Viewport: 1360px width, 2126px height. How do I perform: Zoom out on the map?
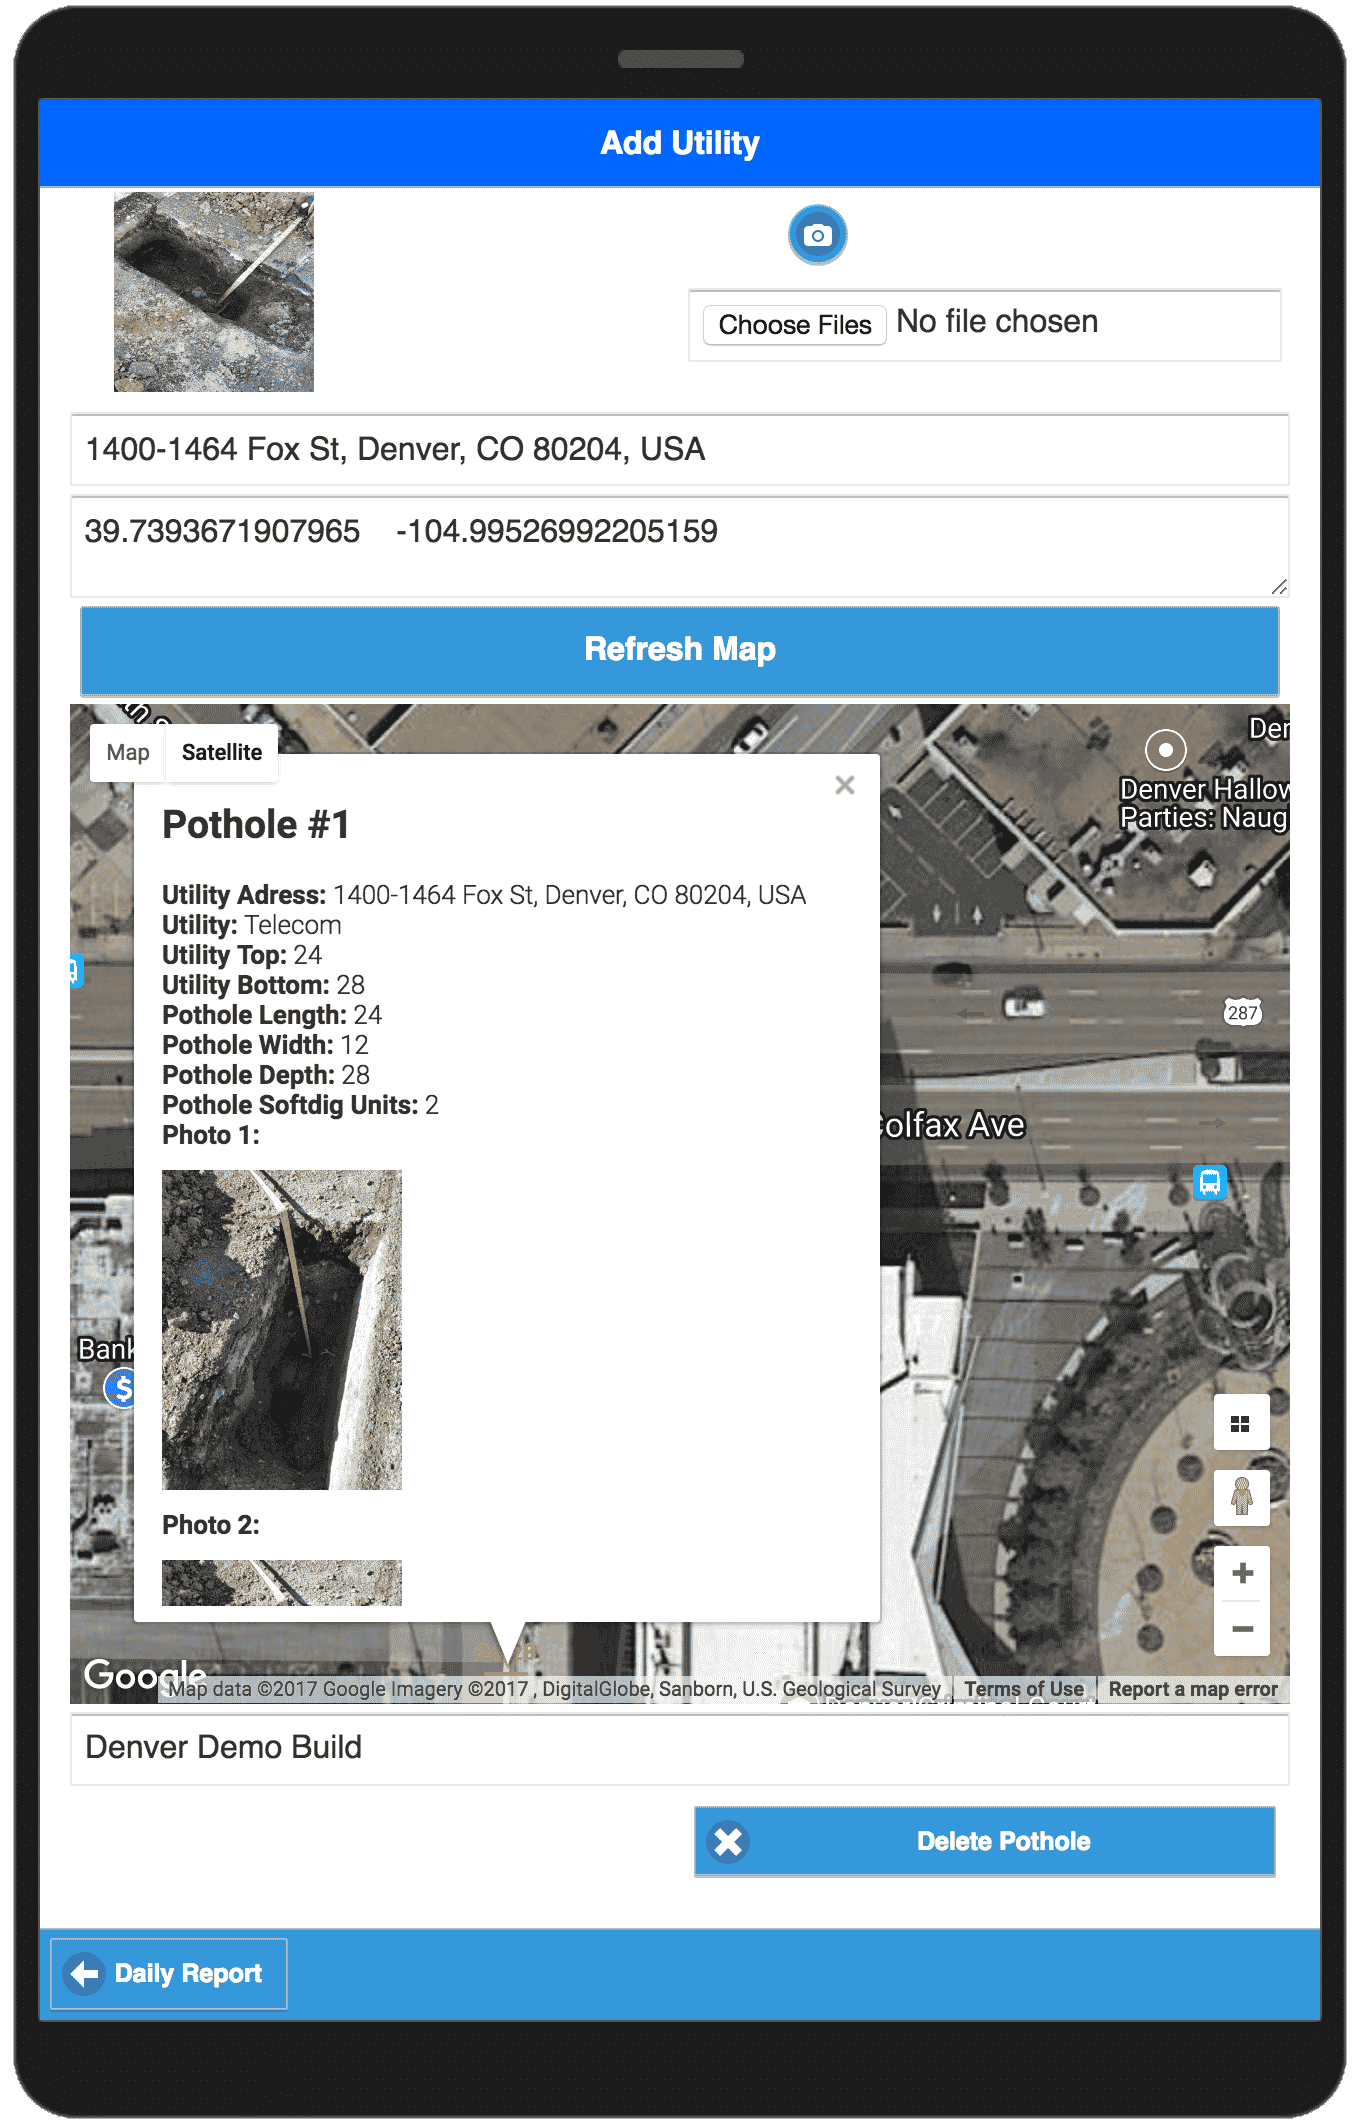1242,1629
